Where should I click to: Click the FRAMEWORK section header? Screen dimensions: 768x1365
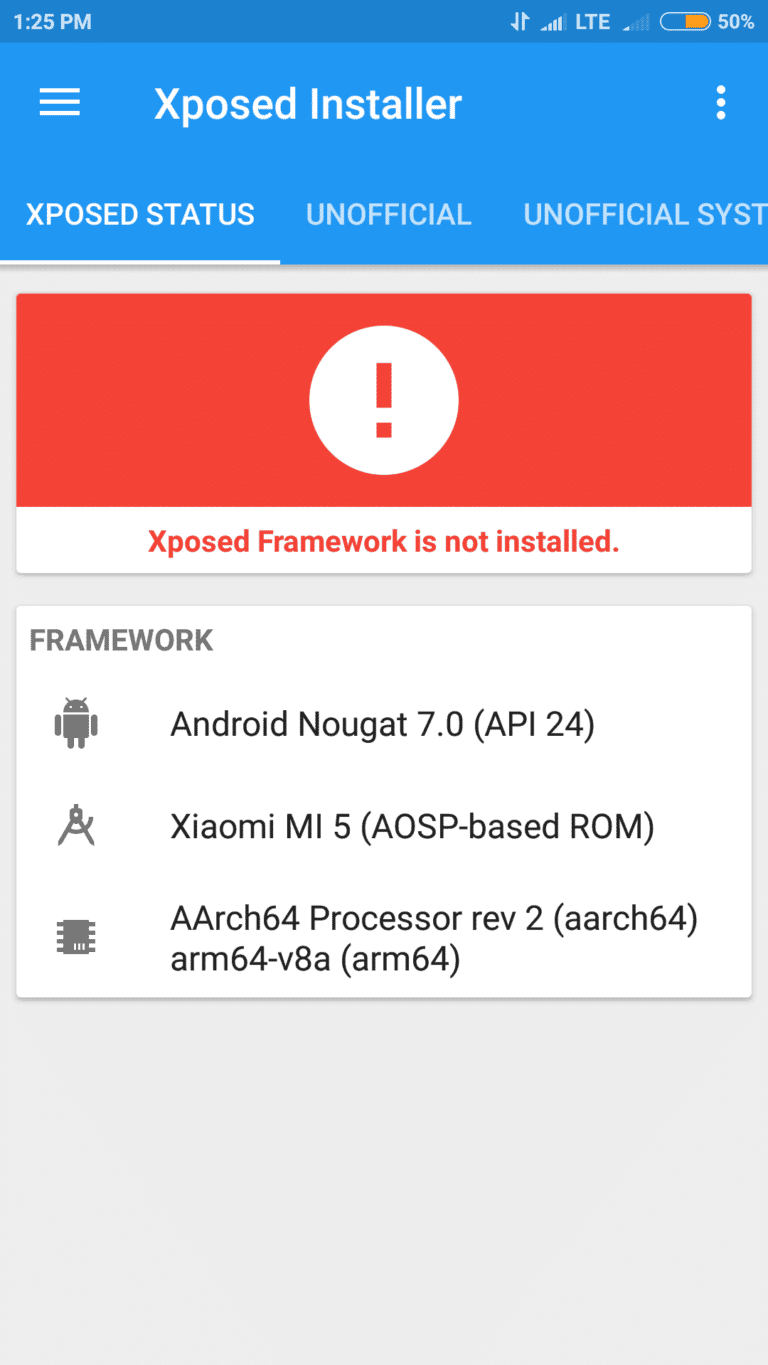point(121,639)
